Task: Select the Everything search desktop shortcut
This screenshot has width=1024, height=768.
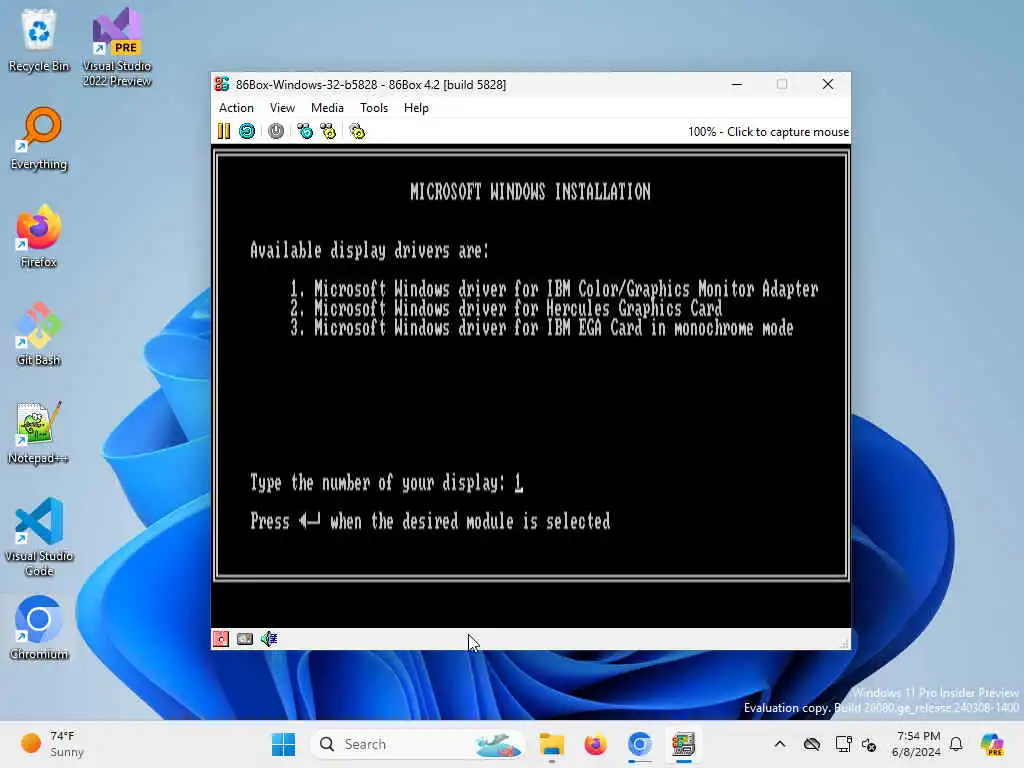Action: [x=39, y=138]
